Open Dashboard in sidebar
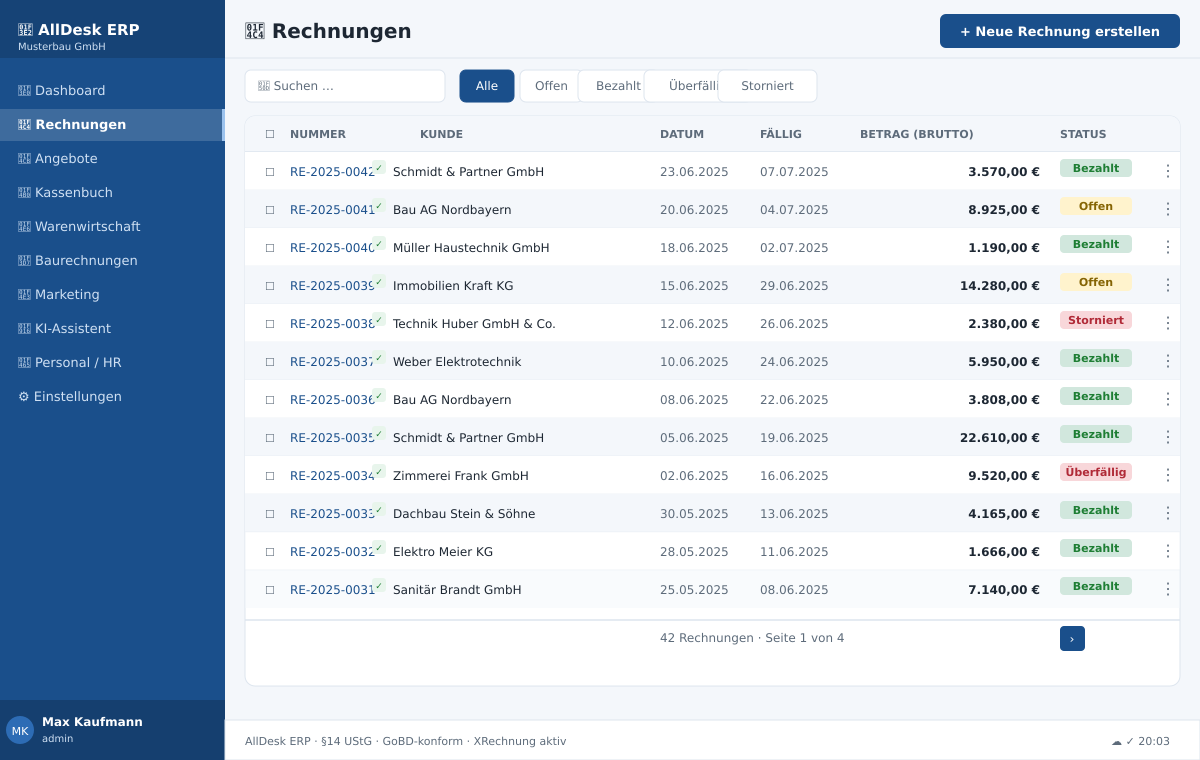1200x760 pixels. pos(112,90)
